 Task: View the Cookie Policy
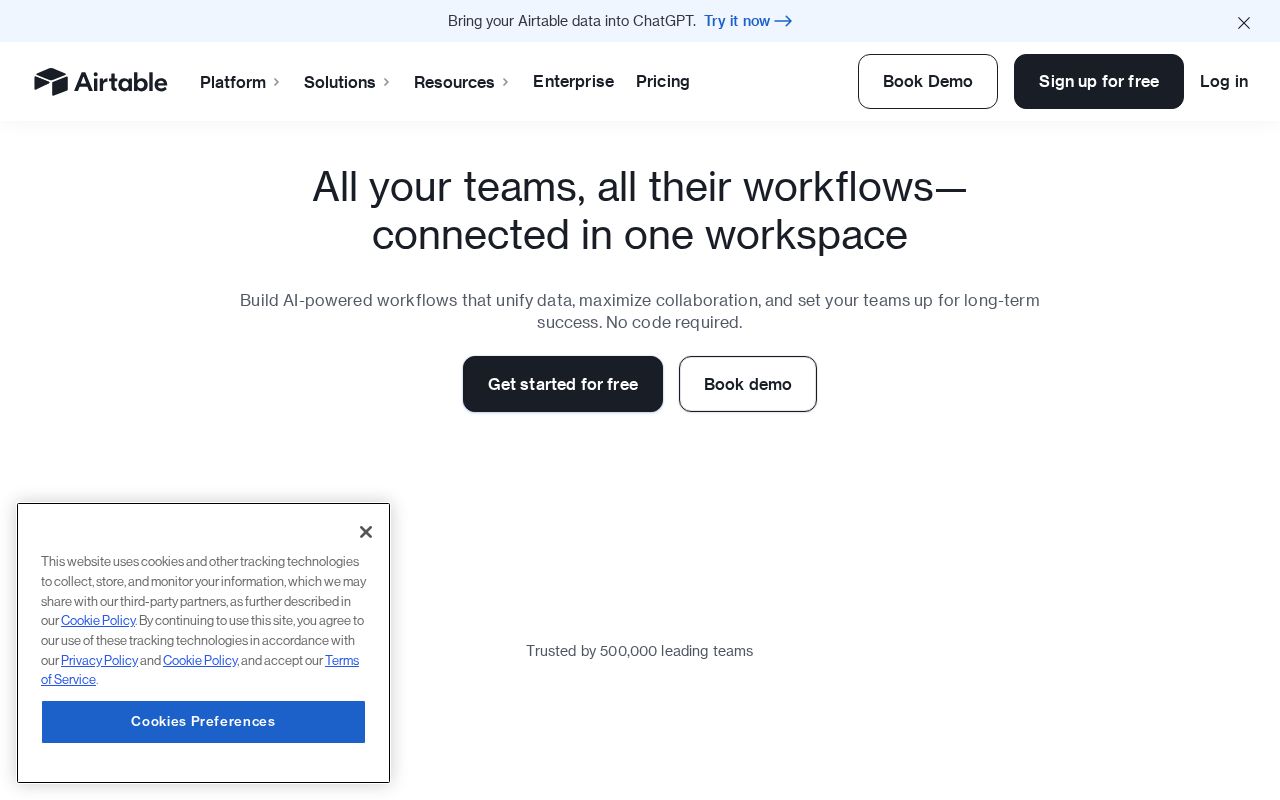point(98,621)
